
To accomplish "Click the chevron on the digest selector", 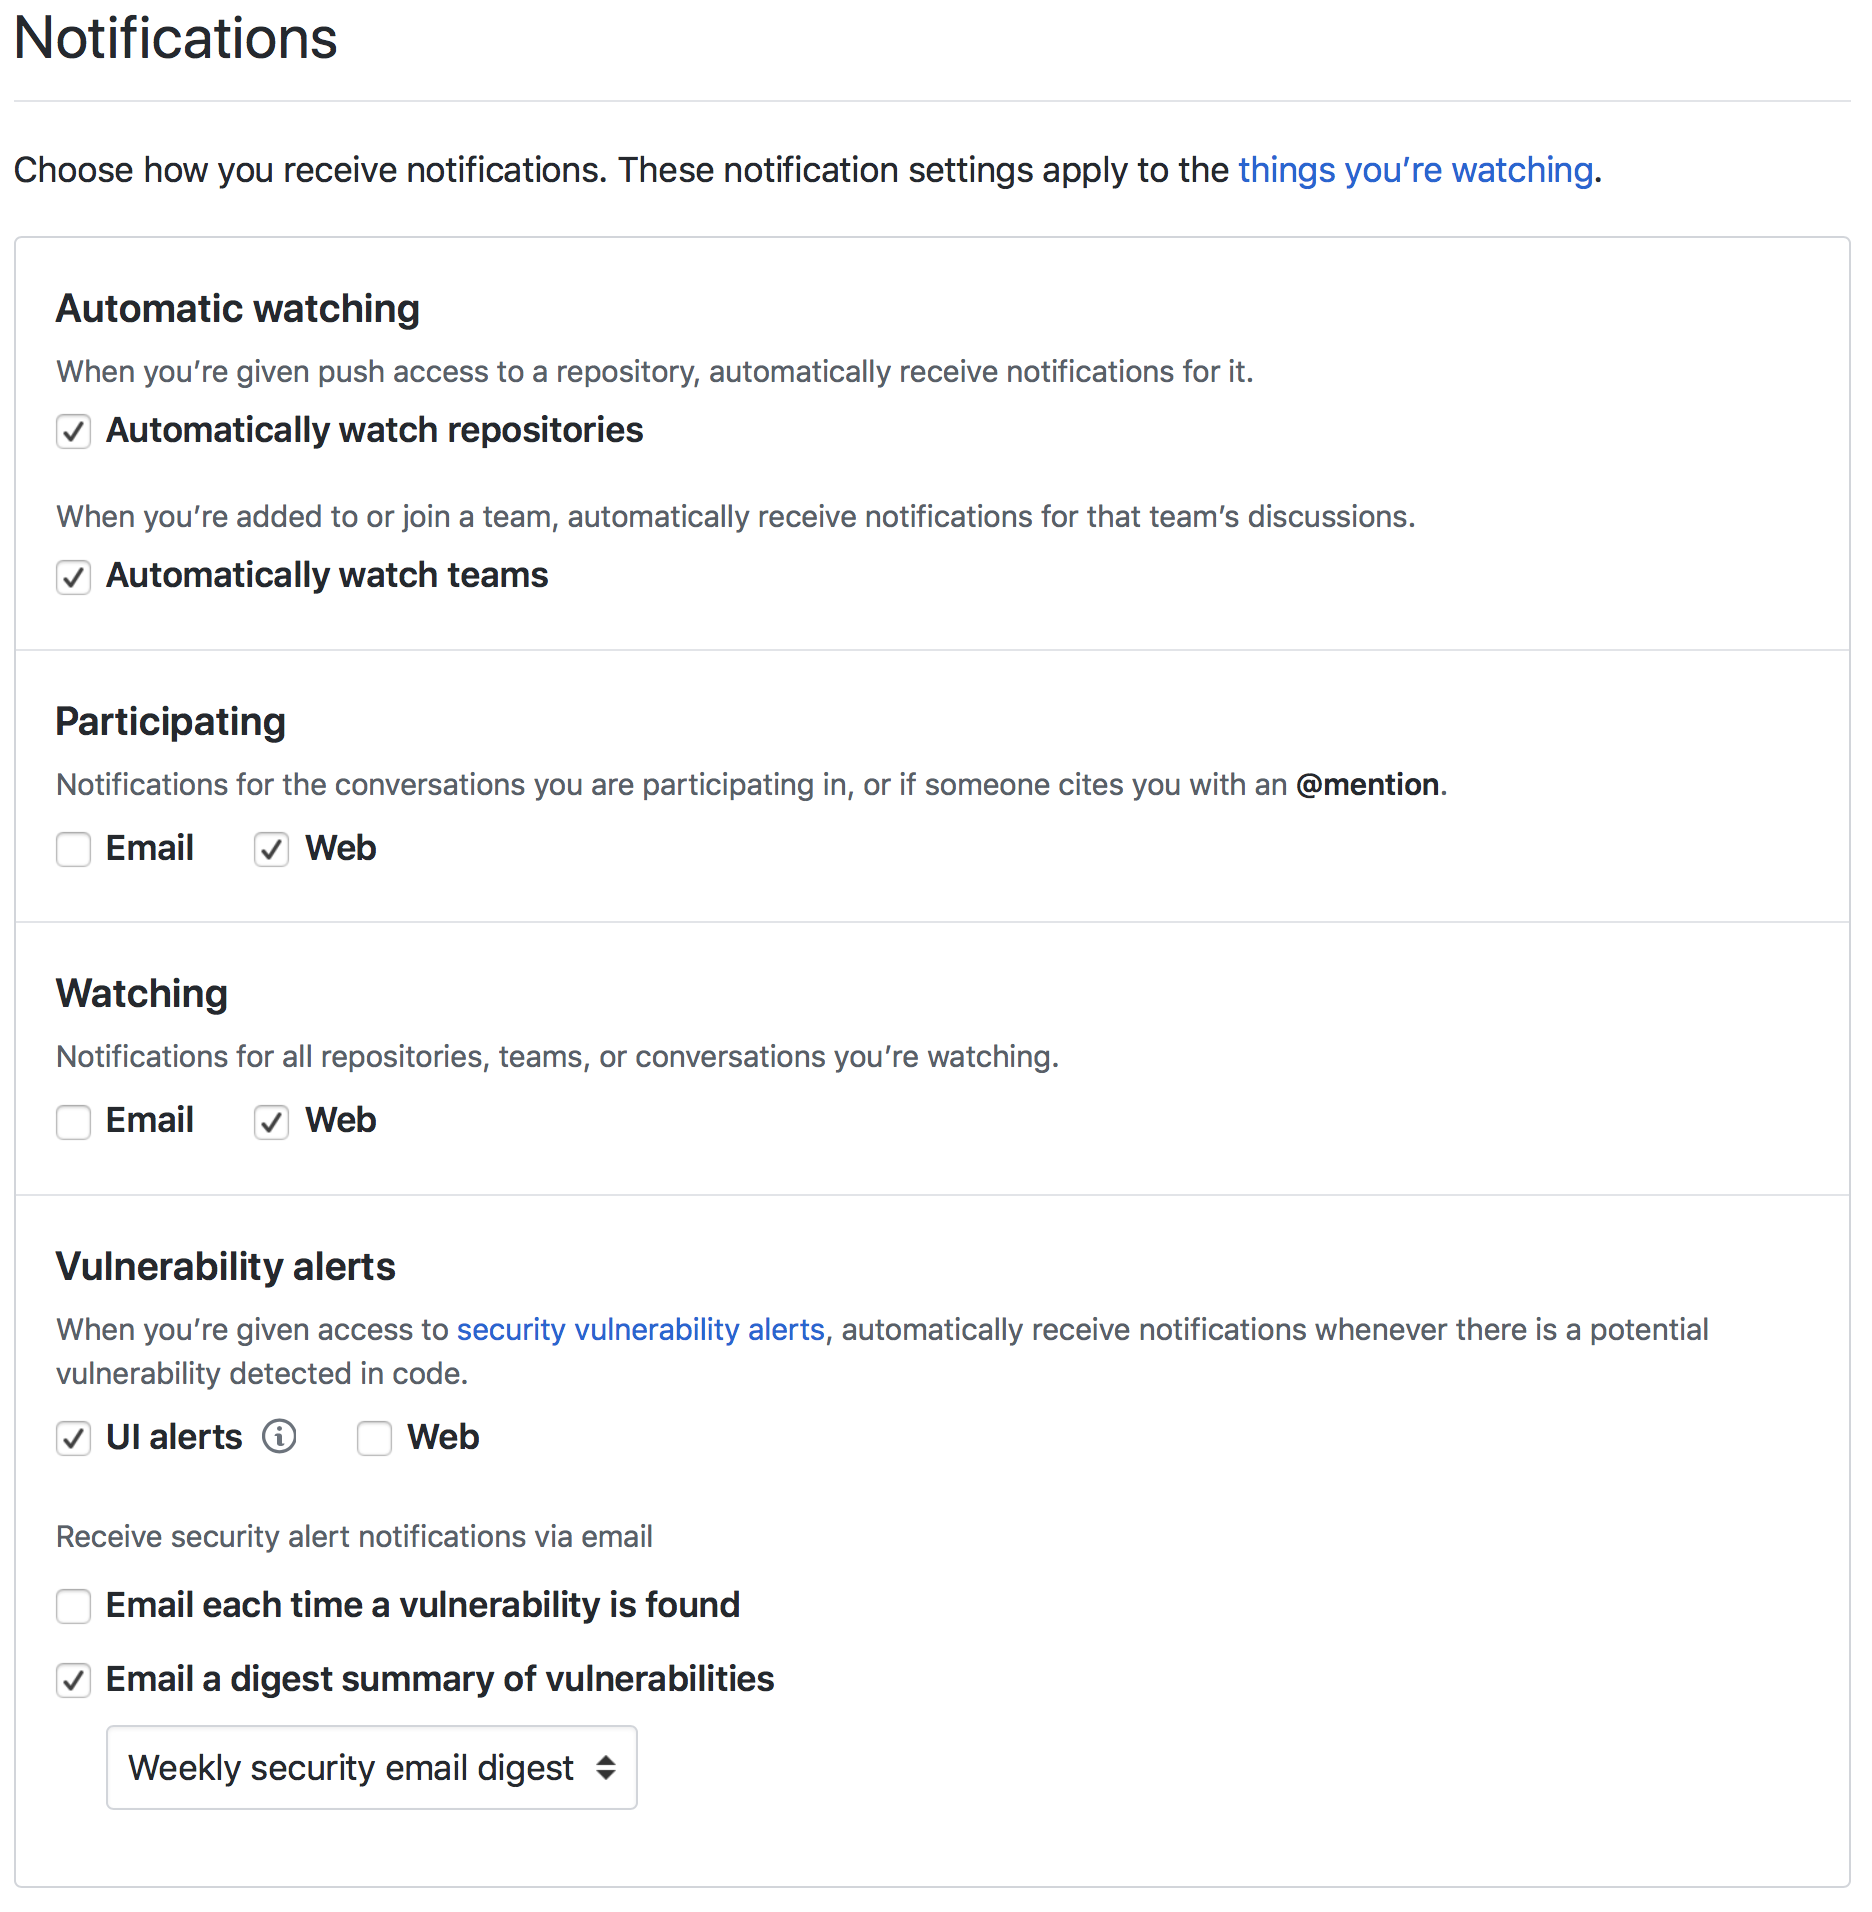I will [607, 1768].
